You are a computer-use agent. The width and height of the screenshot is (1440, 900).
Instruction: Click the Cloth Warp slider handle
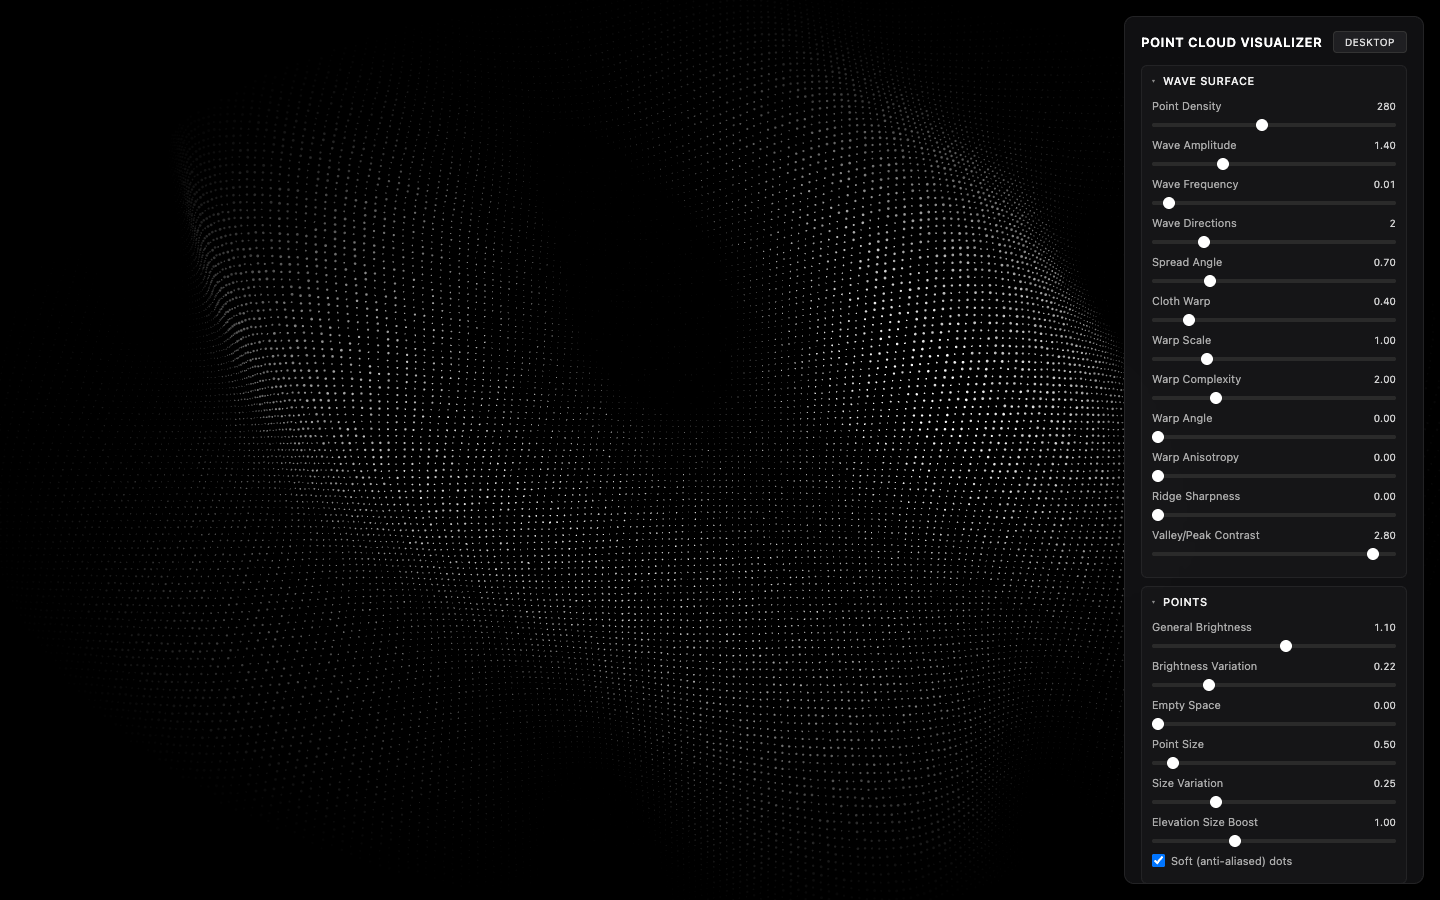(x=1189, y=320)
